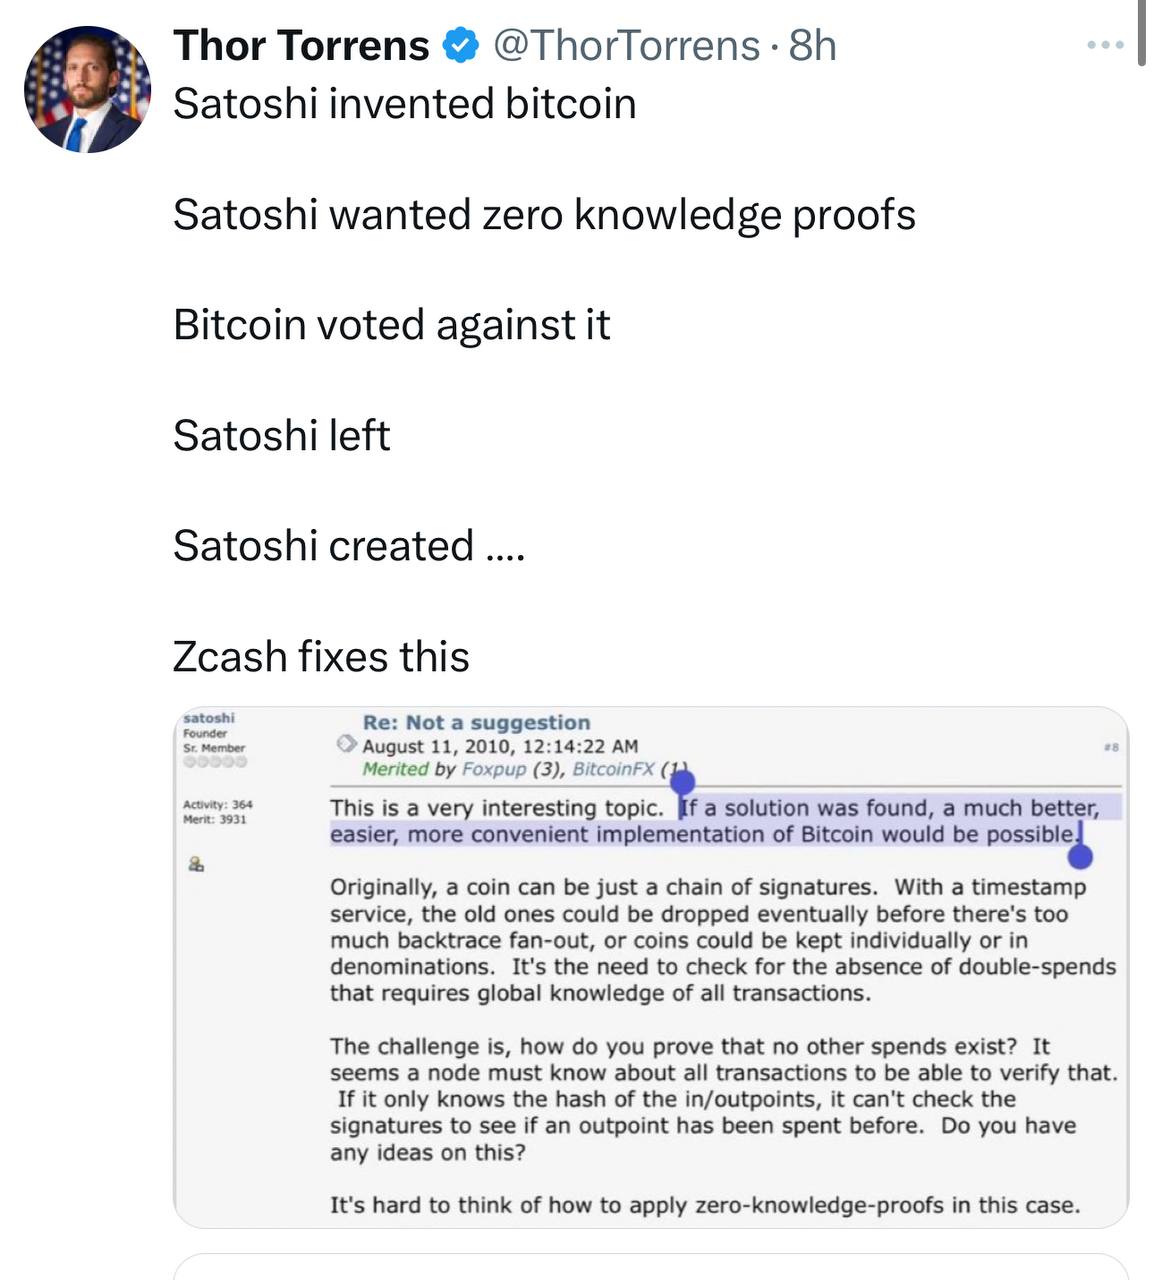Click the Foxpup merit link
This screenshot has height=1280, width=1154.
click(x=494, y=769)
